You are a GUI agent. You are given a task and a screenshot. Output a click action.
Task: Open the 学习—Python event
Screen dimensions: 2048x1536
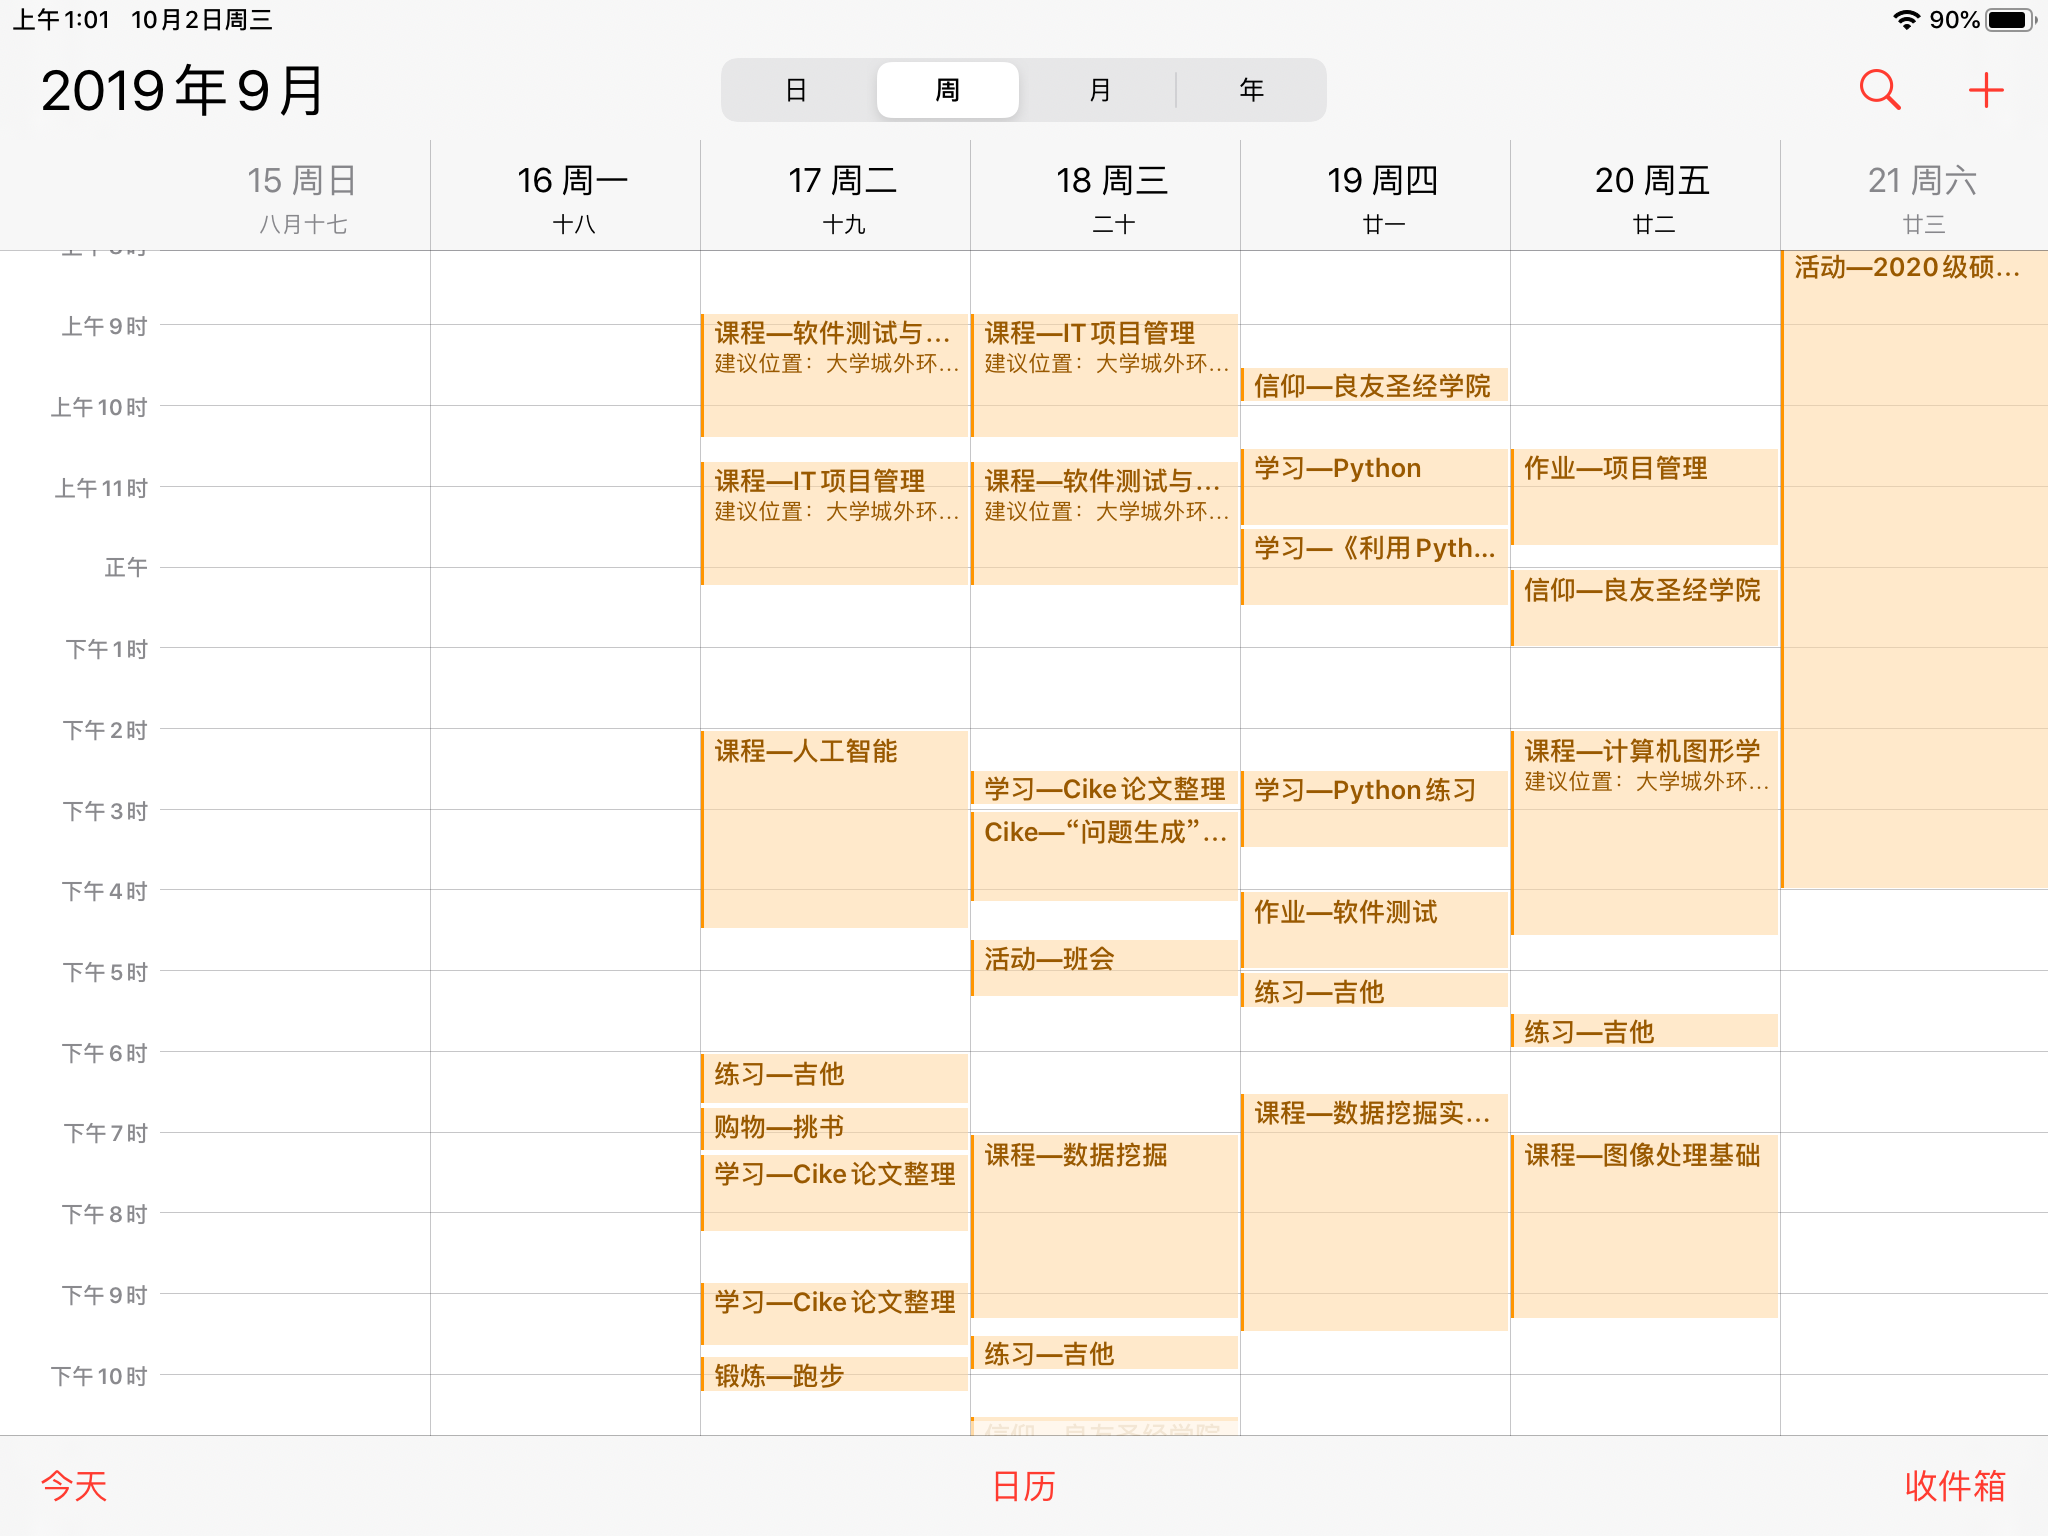[1375, 486]
